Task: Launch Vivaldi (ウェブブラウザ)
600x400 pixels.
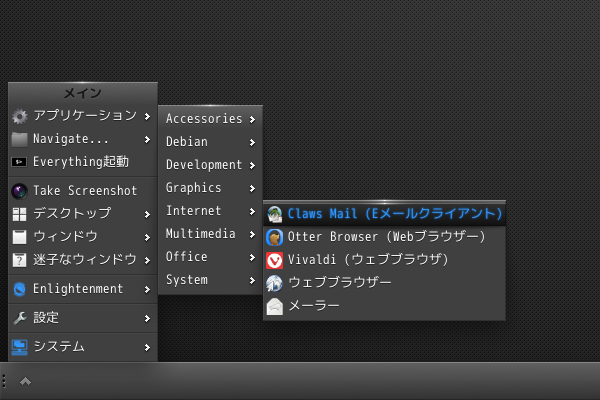Action: (384, 260)
